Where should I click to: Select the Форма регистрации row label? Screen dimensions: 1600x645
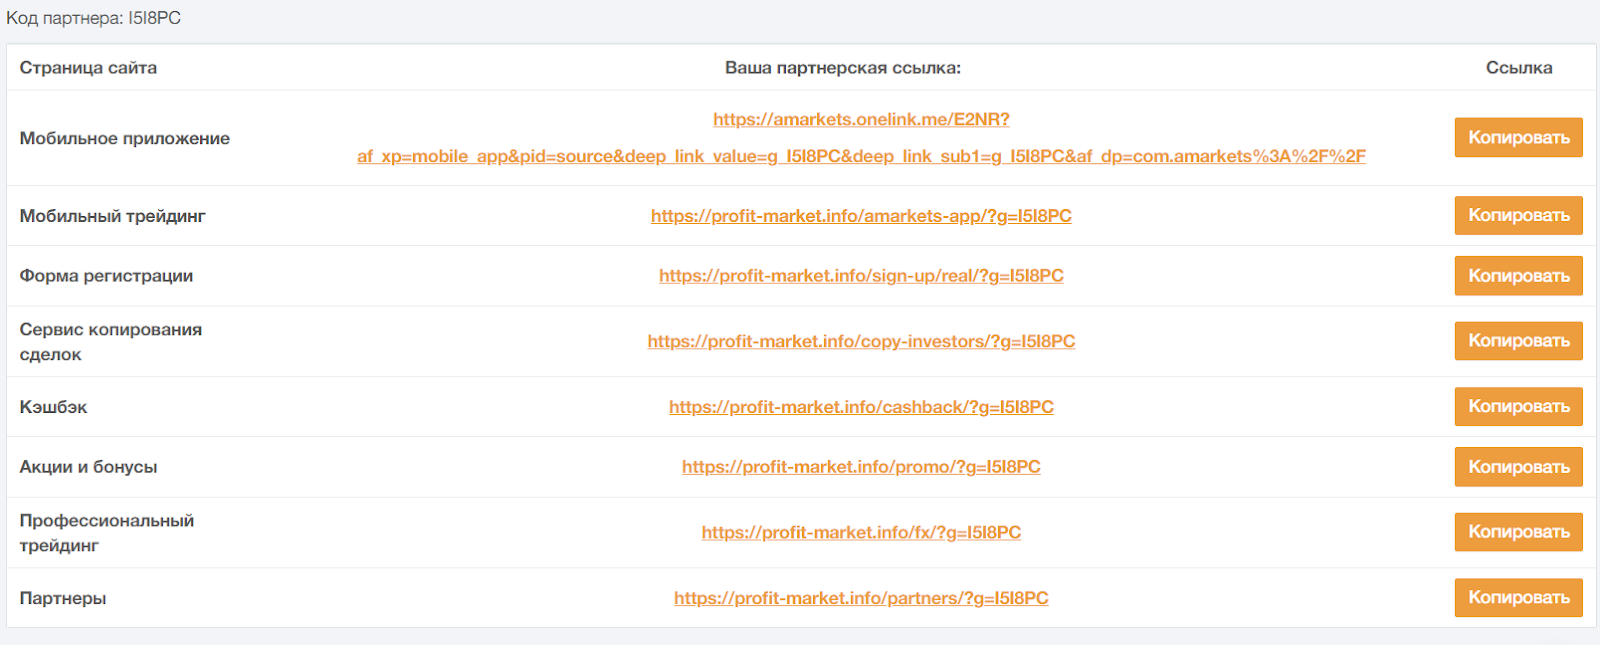coord(106,276)
